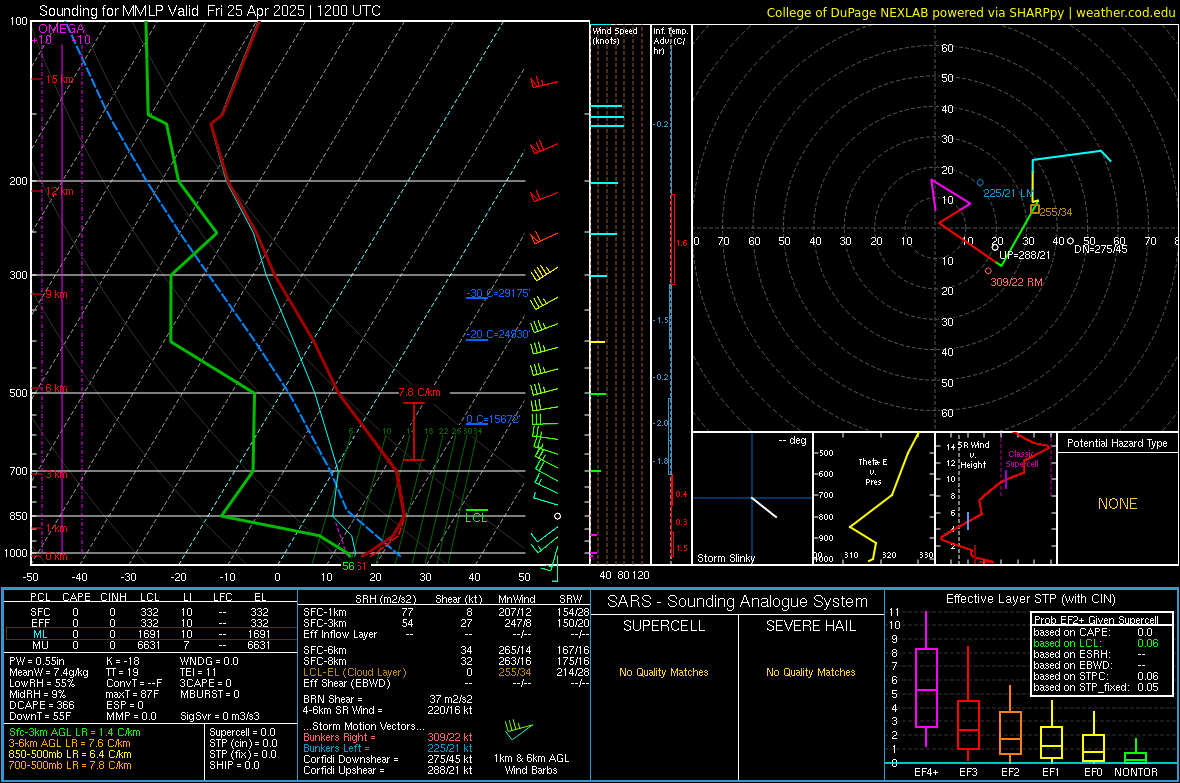Click the Potential Hazard Type heading
1180x783 pixels.
pos(1118,443)
